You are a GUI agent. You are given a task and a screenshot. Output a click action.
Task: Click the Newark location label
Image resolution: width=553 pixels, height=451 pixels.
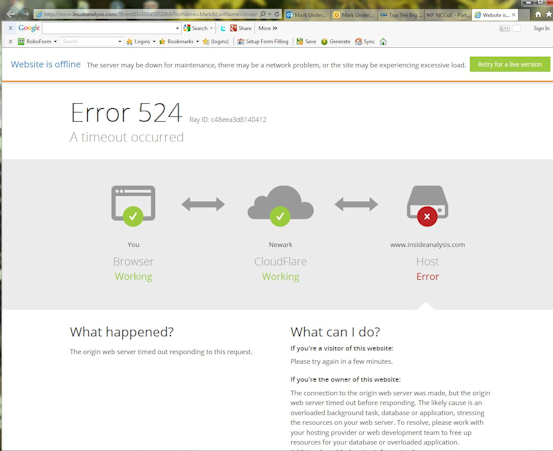(x=280, y=245)
